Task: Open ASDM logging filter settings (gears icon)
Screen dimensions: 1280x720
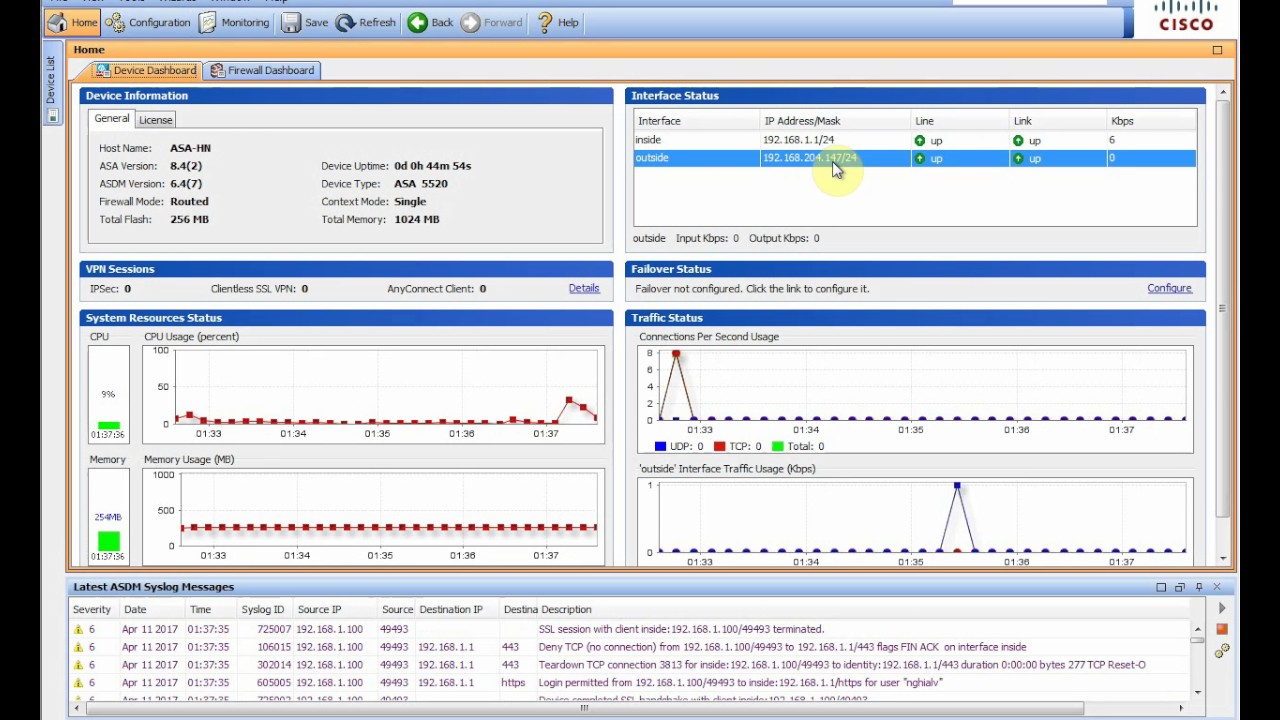Action: coord(1222,651)
